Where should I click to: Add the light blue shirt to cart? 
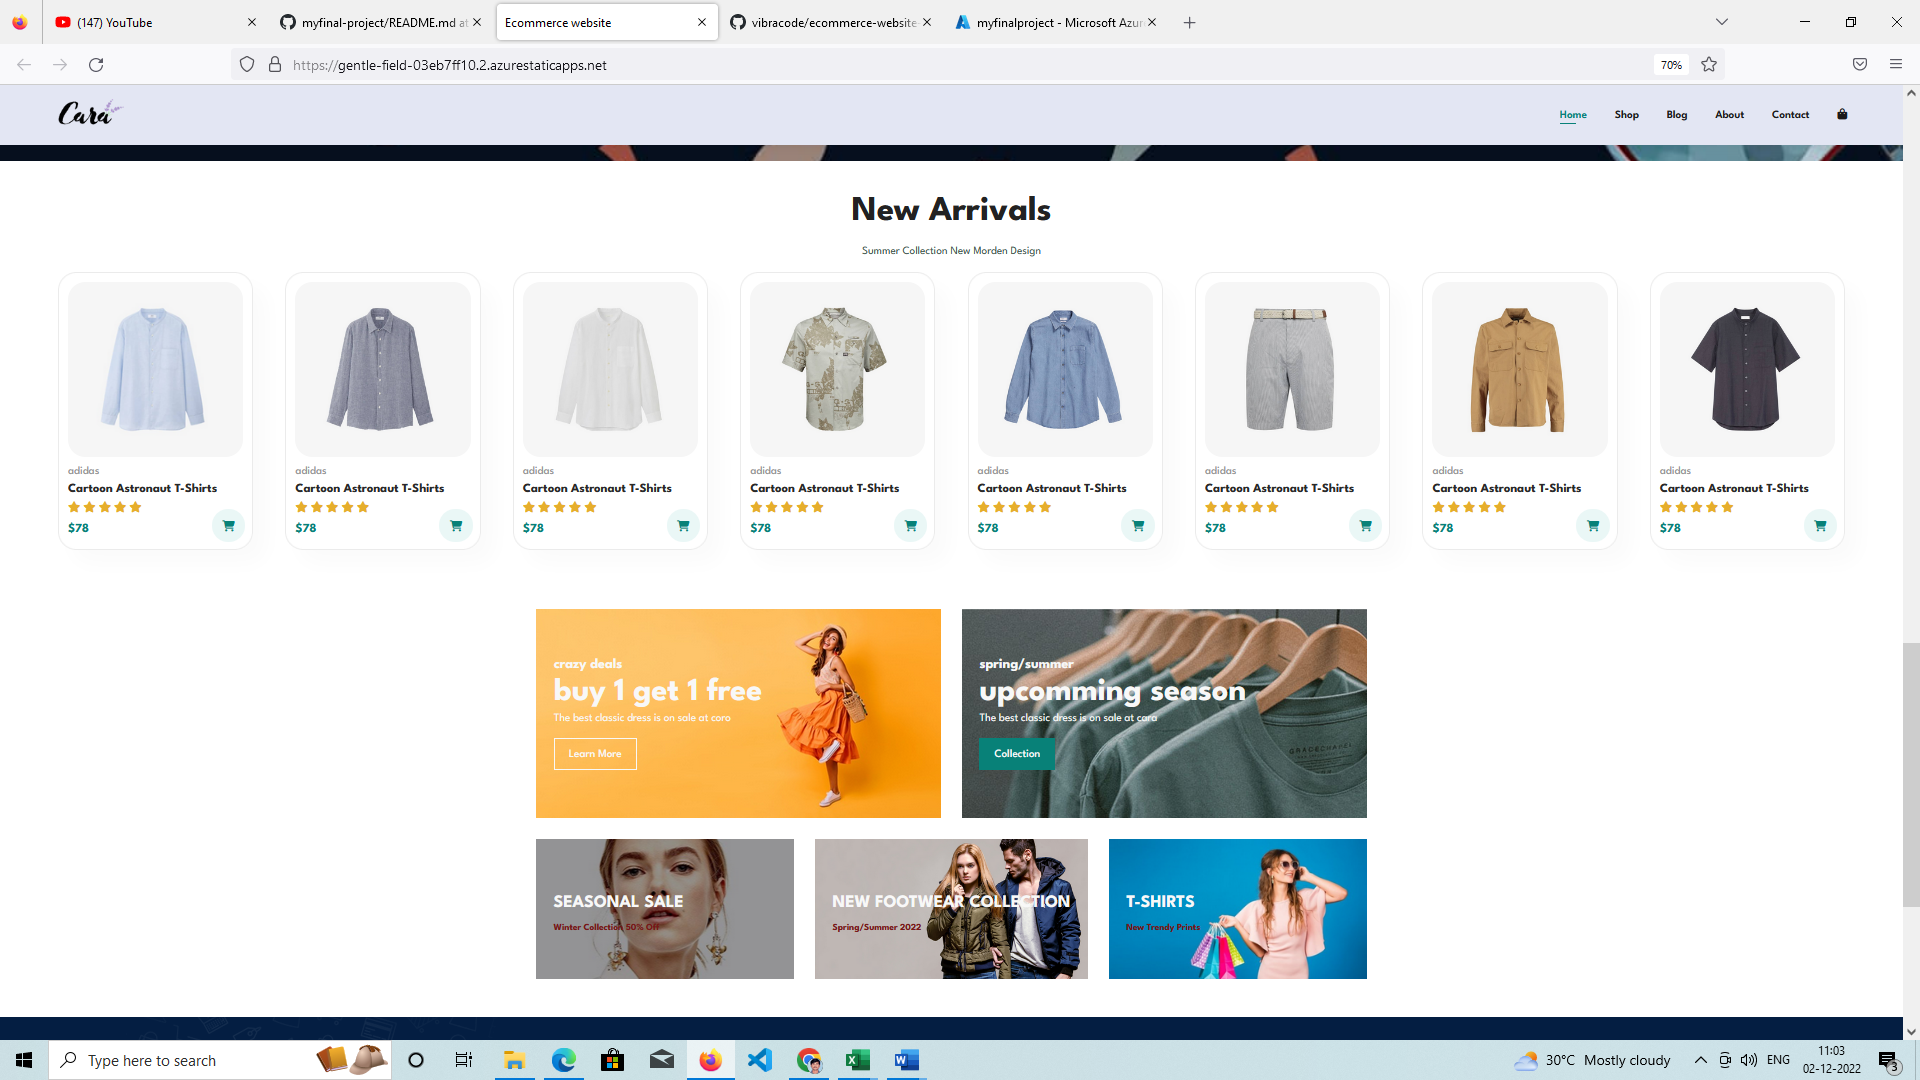228,526
